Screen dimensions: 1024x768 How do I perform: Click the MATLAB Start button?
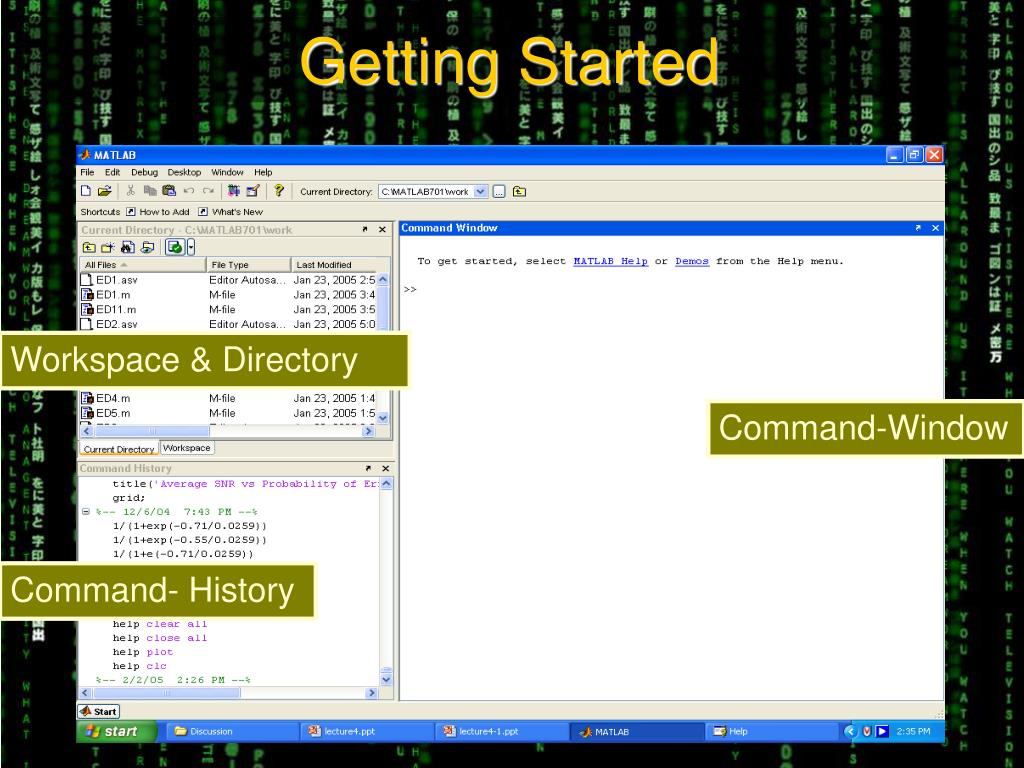click(99, 711)
